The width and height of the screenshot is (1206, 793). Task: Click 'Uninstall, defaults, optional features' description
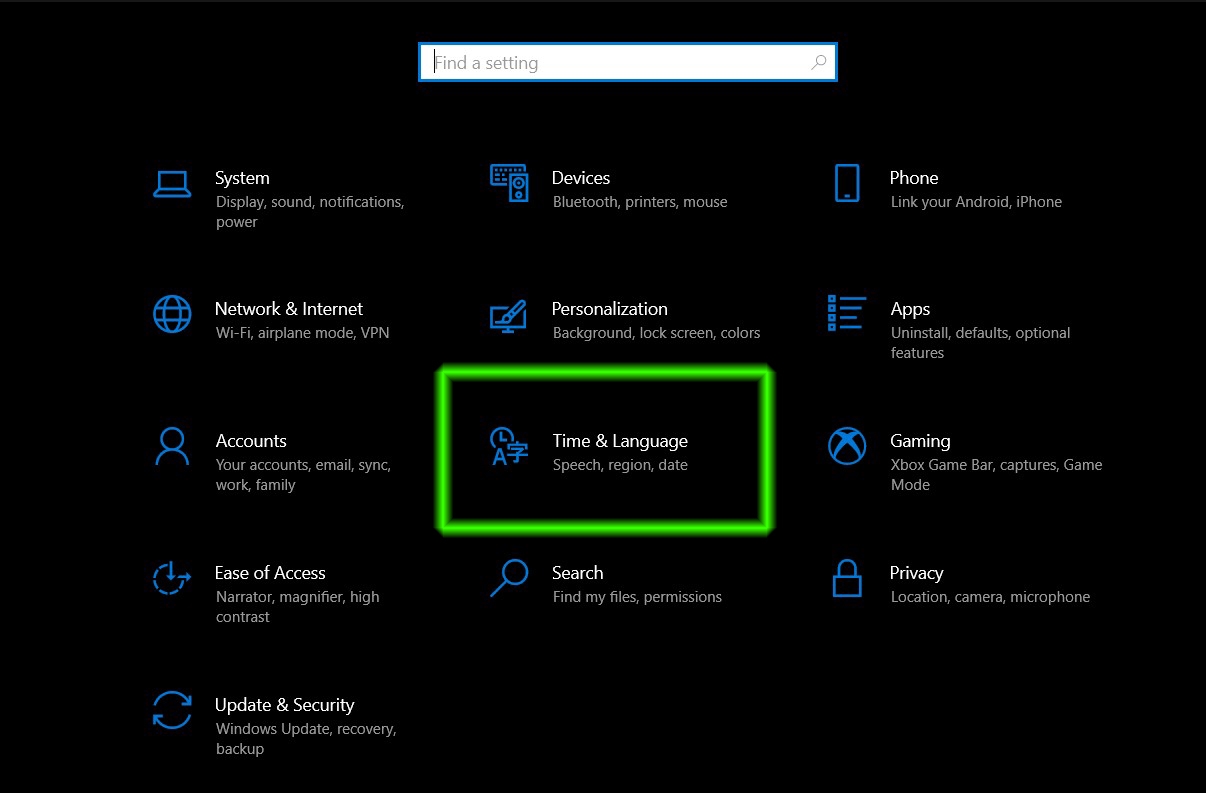[981, 343]
